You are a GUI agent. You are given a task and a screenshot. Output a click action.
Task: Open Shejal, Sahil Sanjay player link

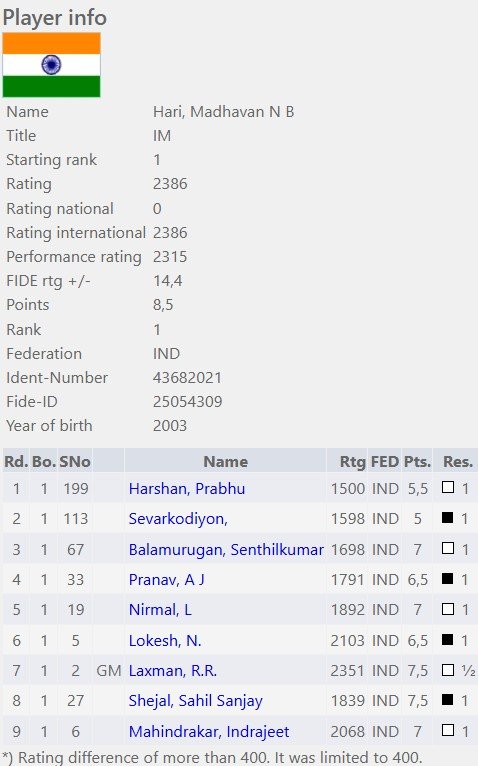(x=196, y=701)
